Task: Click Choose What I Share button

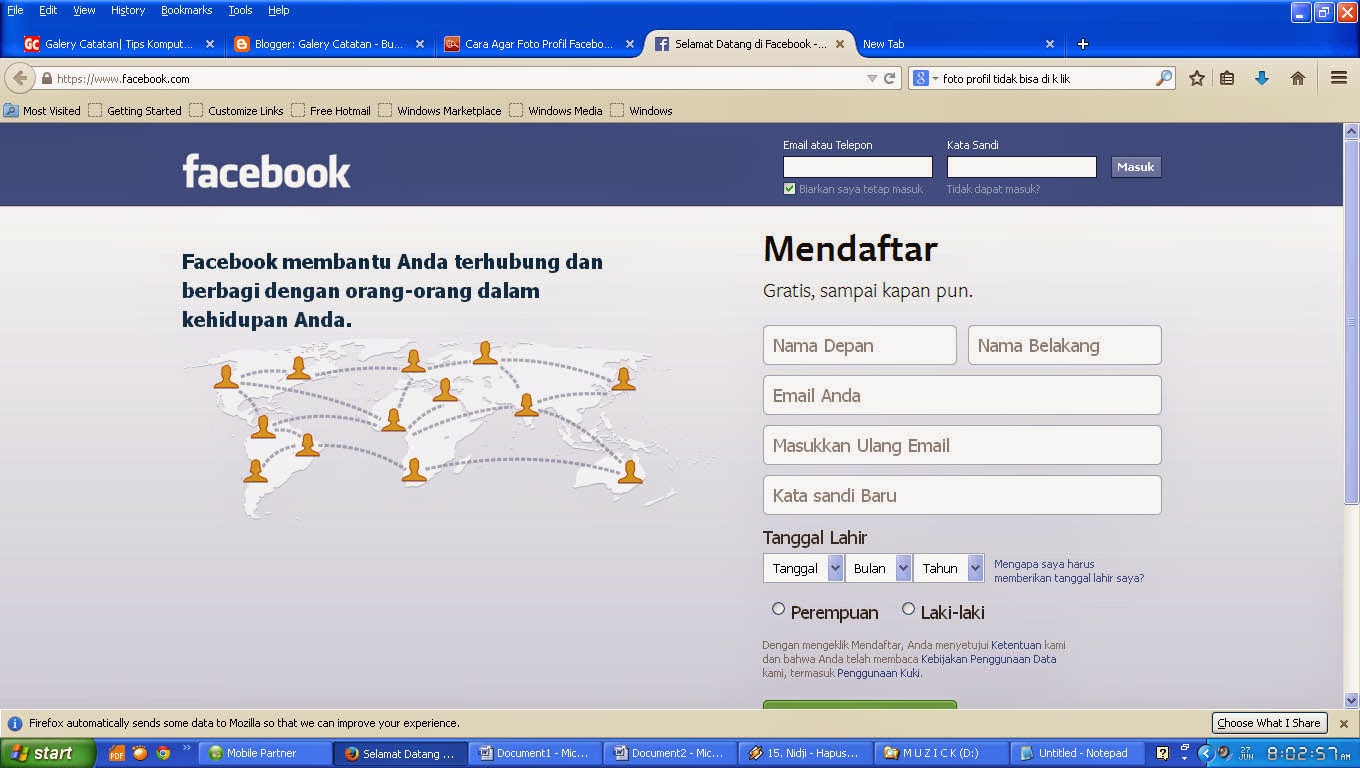Action: (x=1269, y=723)
